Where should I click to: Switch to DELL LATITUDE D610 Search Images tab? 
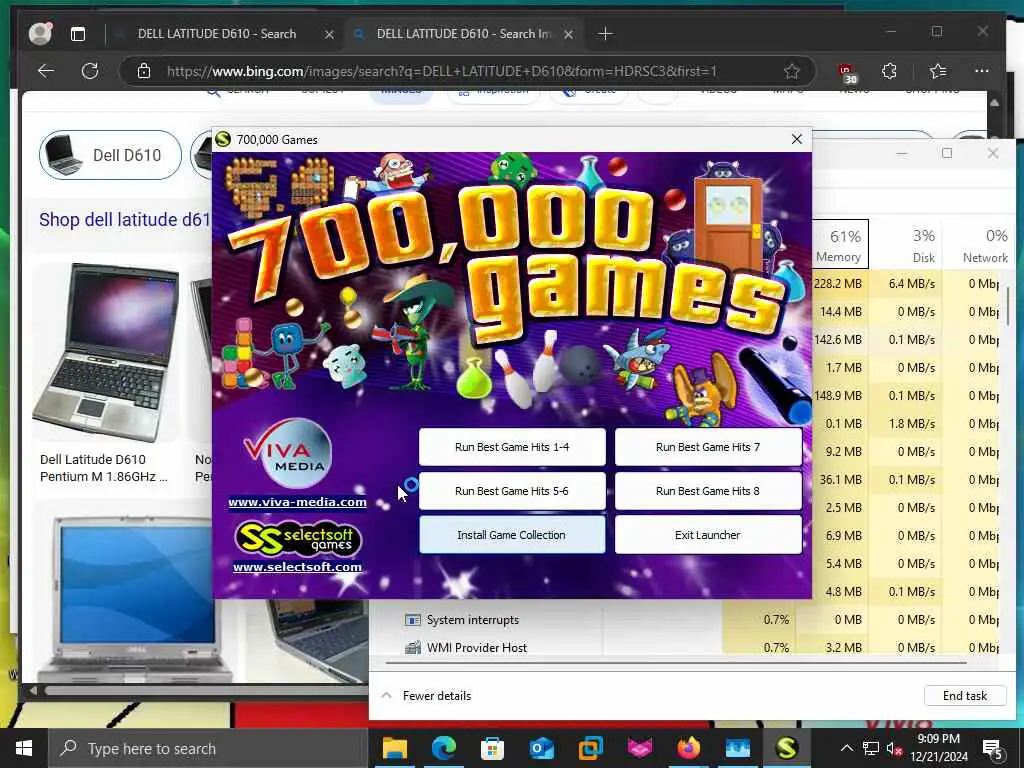point(464,34)
